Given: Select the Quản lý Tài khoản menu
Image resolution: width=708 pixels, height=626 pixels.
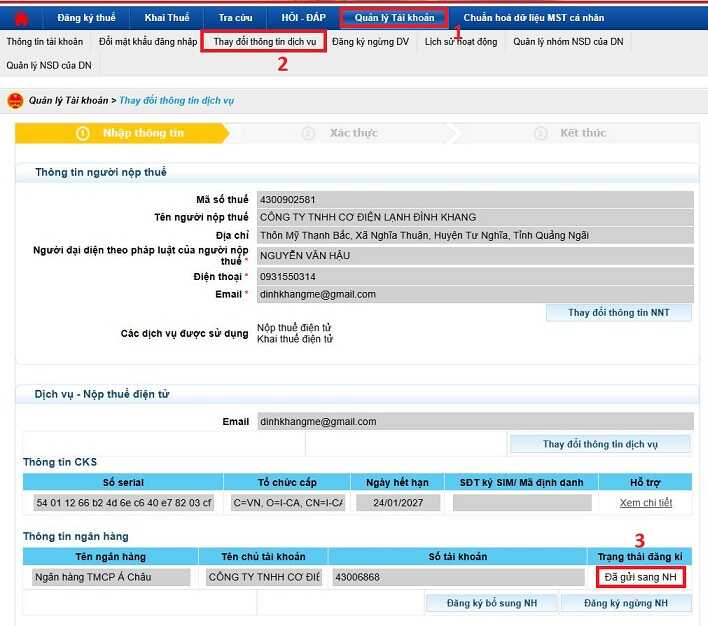Looking at the screenshot, I should point(394,18).
